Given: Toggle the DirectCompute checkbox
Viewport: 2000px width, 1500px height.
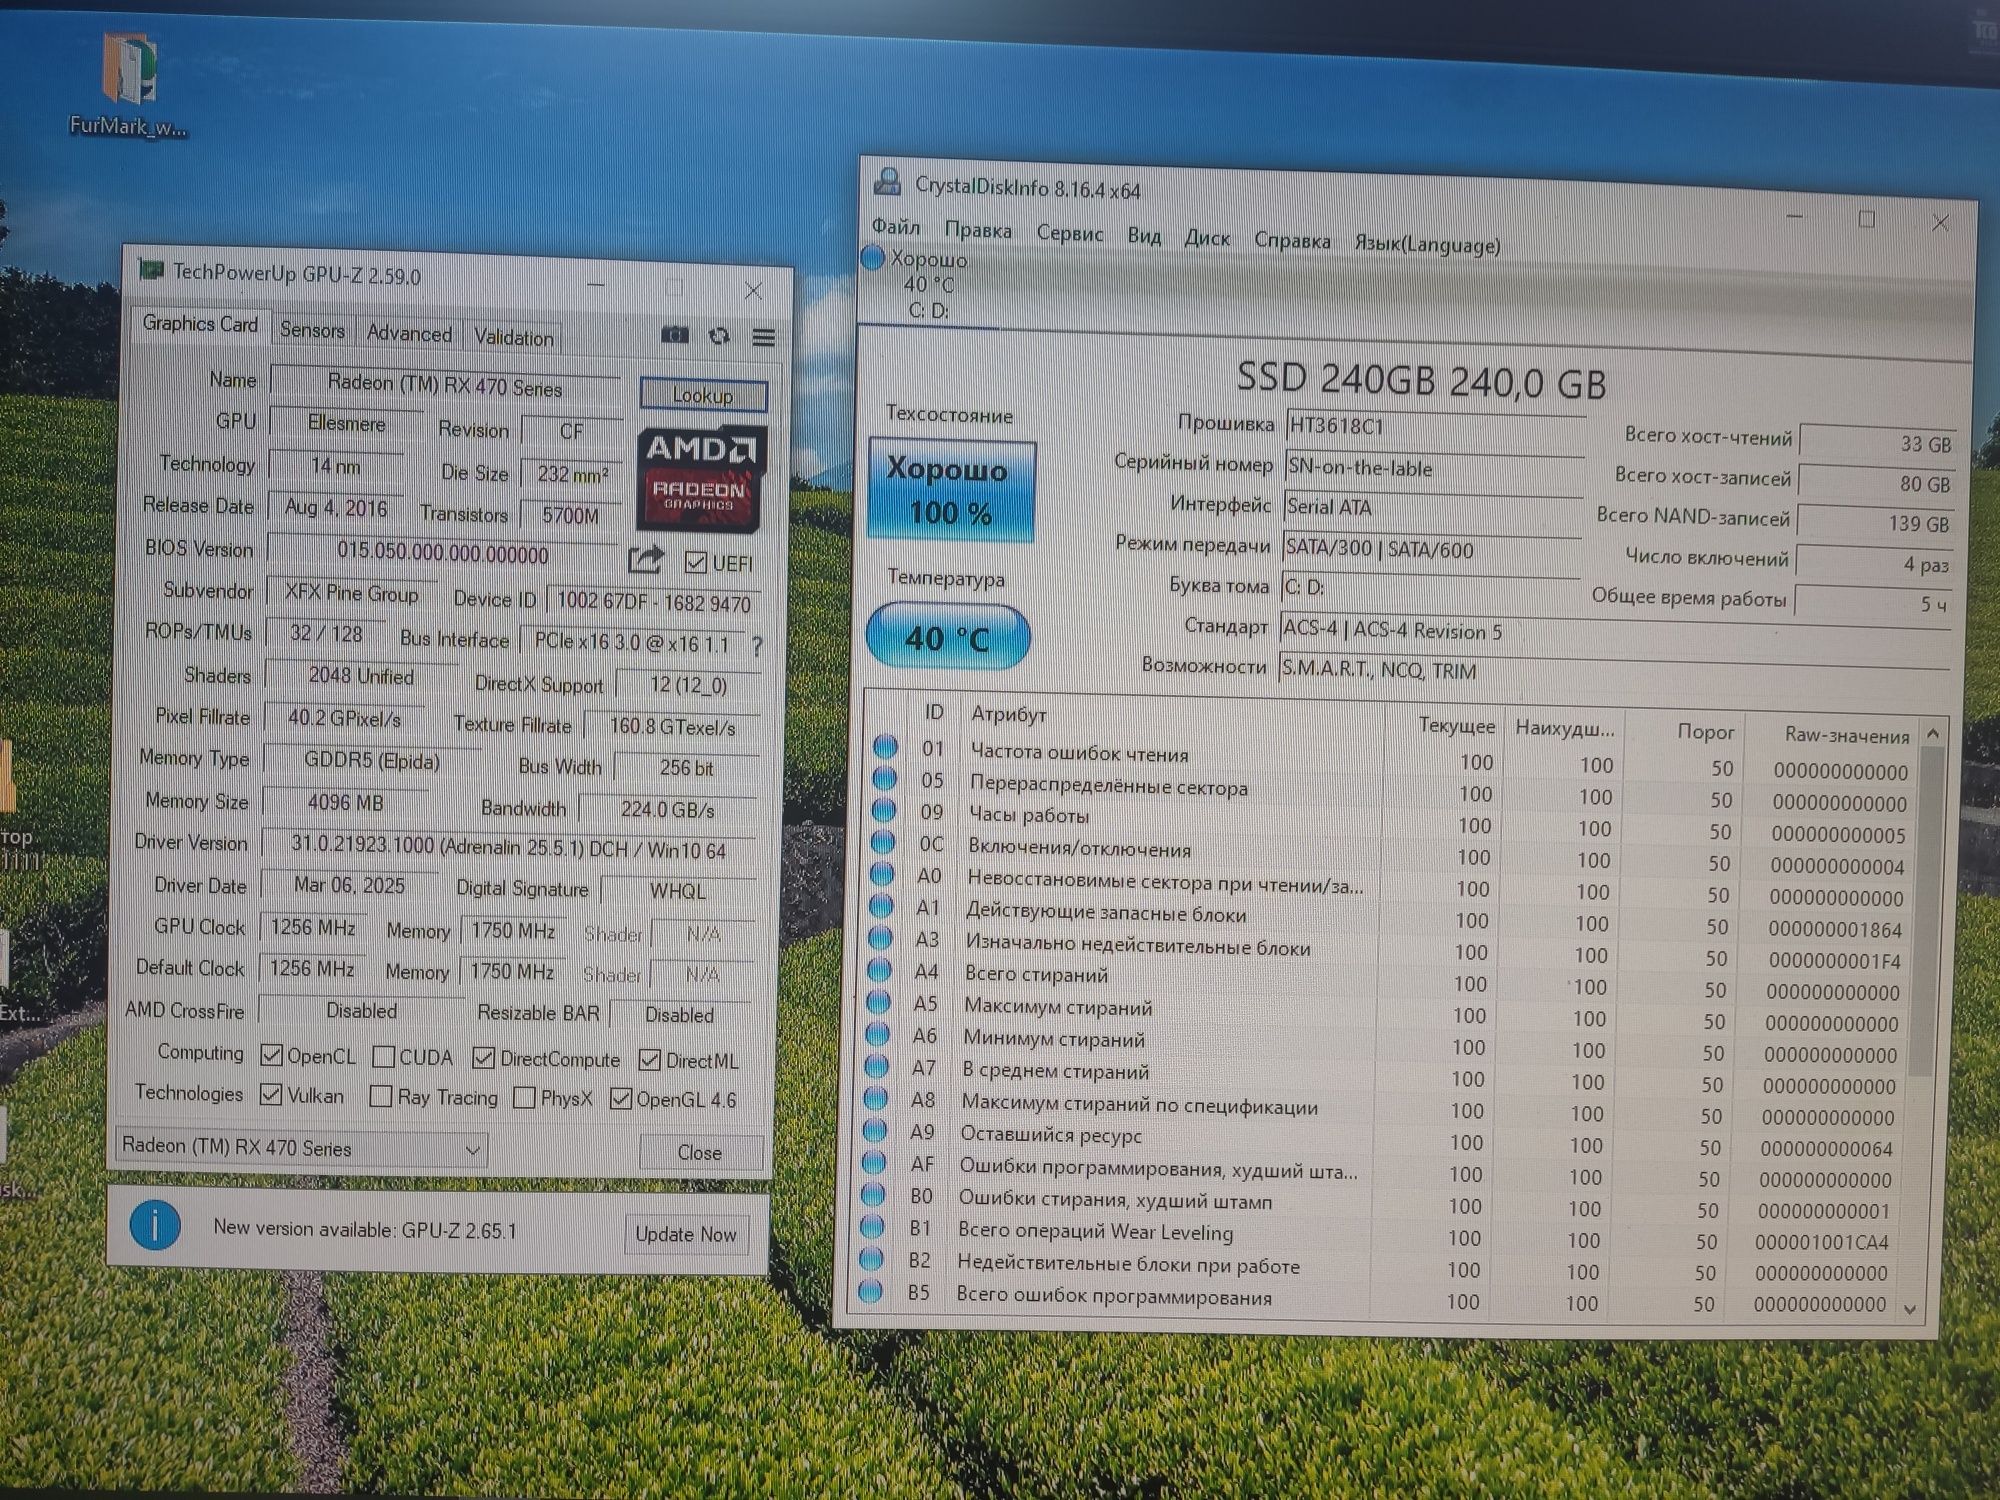Looking at the screenshot, I should pyautogui.click(x=484, y=1058).
